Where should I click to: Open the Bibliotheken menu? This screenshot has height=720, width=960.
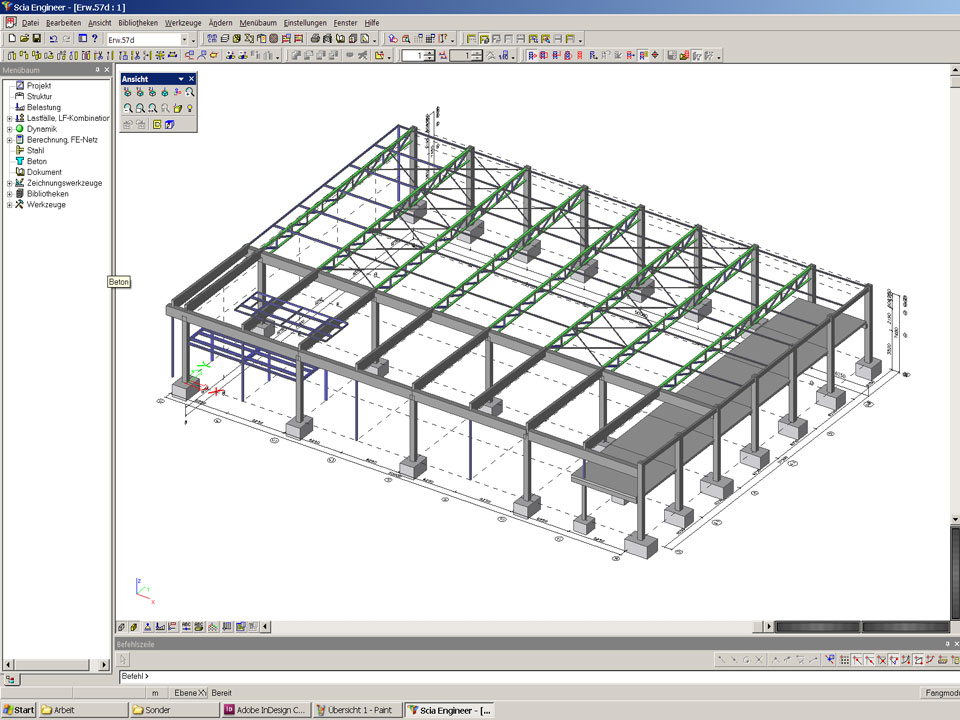pyautogui.click(x=138, y=22)
